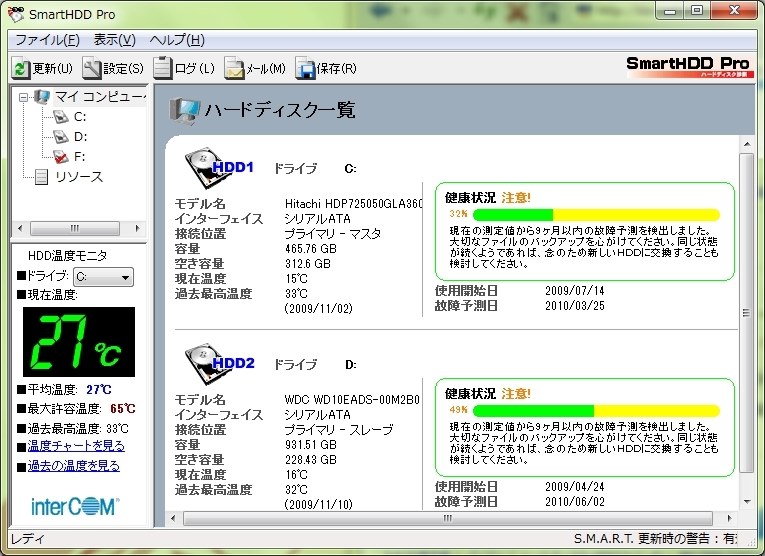Screen dimensions: 765x556
Task: Click the SmartHDD Pro logo banner
Action: (688, 67)
